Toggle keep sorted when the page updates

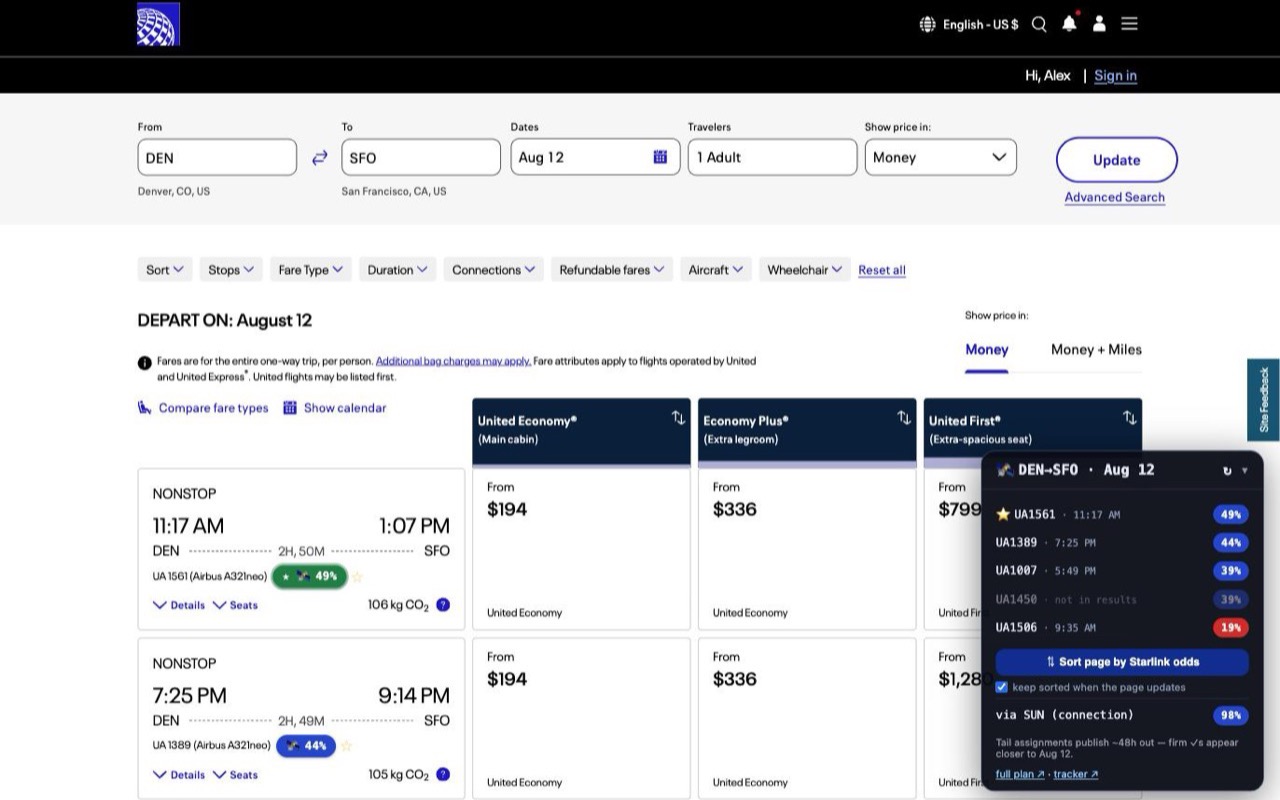coord(1002,687)
